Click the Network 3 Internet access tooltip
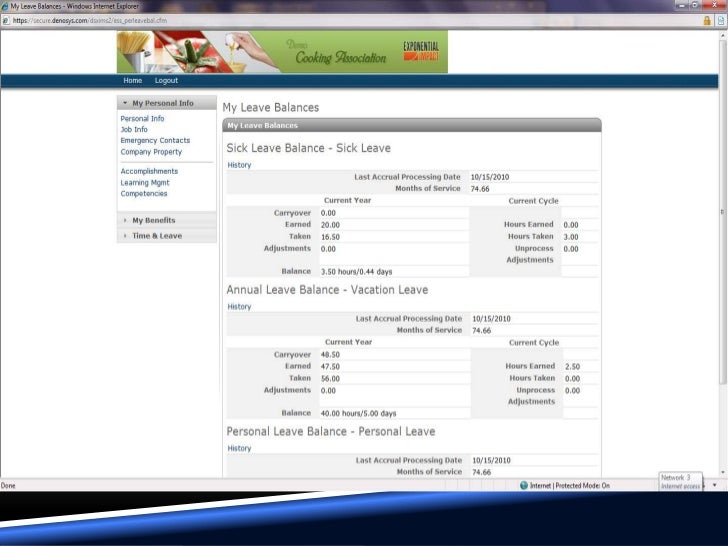The height and width of the screenshot is (546, 728). (681, 481)
